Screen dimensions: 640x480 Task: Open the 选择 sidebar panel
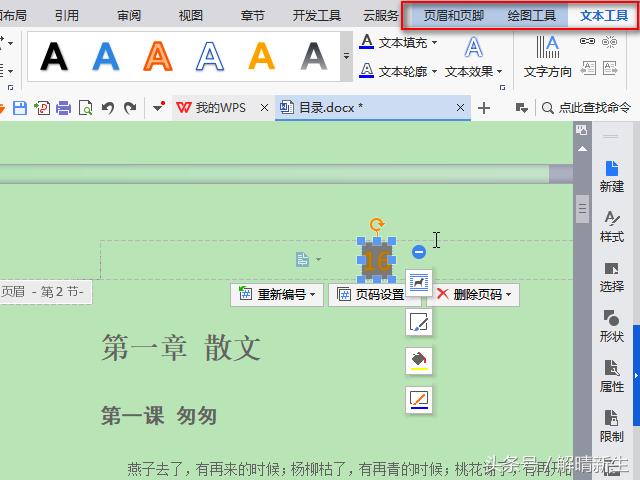pos(611,276)
